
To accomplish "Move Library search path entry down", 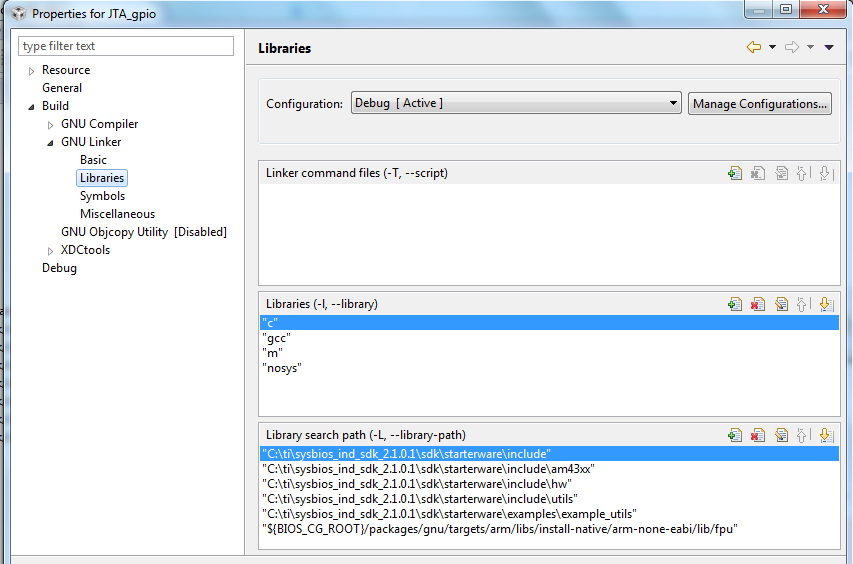I will [825, 435].
